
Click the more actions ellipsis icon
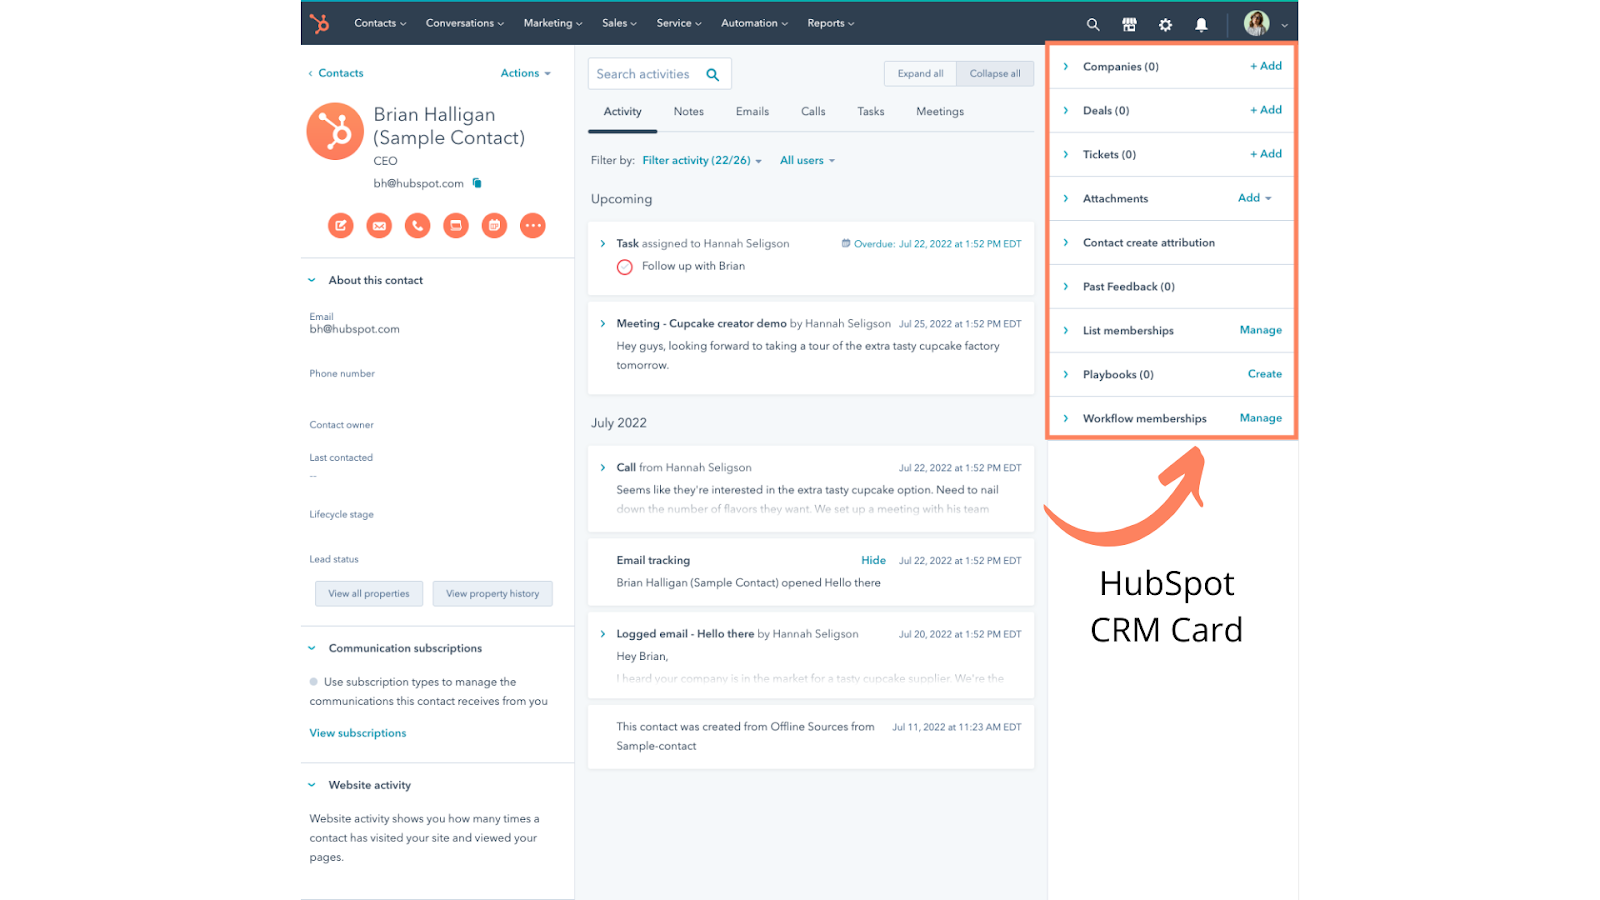point(532,225)
